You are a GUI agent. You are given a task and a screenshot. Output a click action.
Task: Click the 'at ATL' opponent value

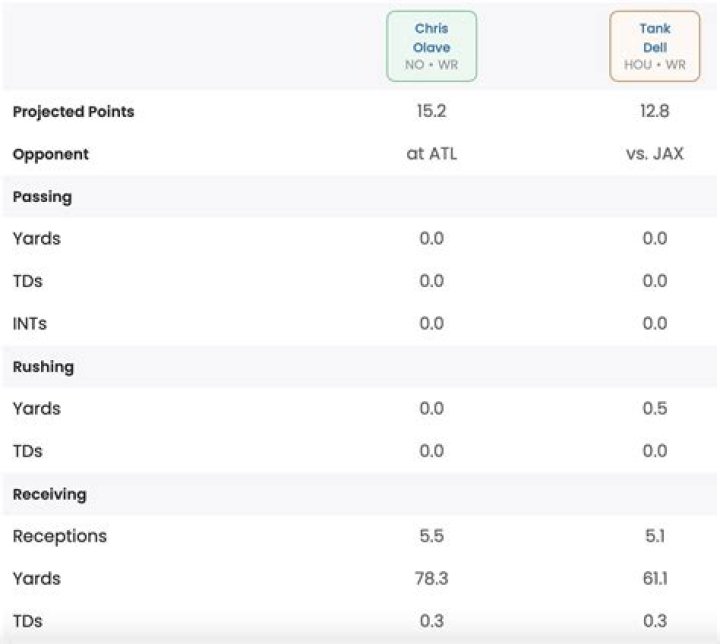[x=432, y=153]
